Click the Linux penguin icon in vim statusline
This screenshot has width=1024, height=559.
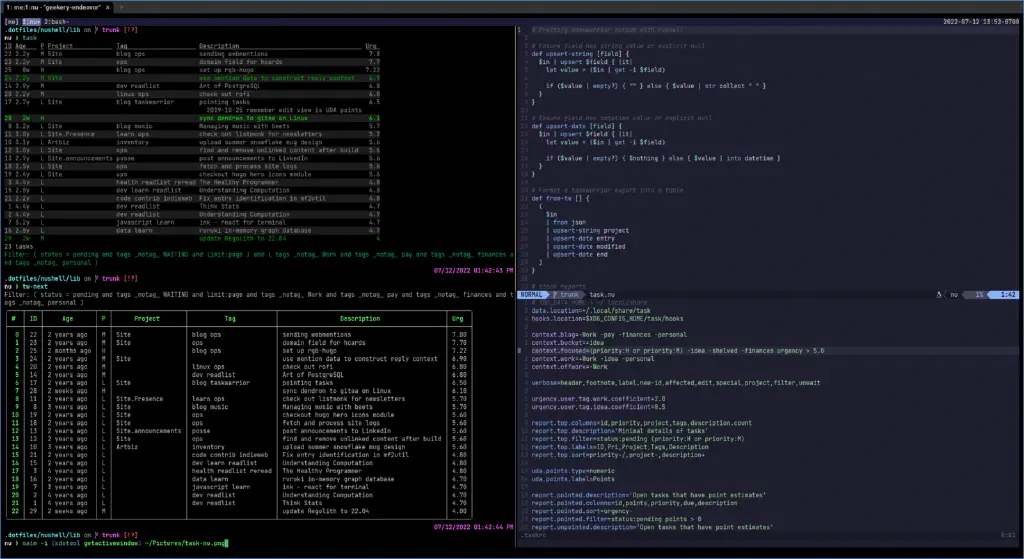click(x=939, y=295)
